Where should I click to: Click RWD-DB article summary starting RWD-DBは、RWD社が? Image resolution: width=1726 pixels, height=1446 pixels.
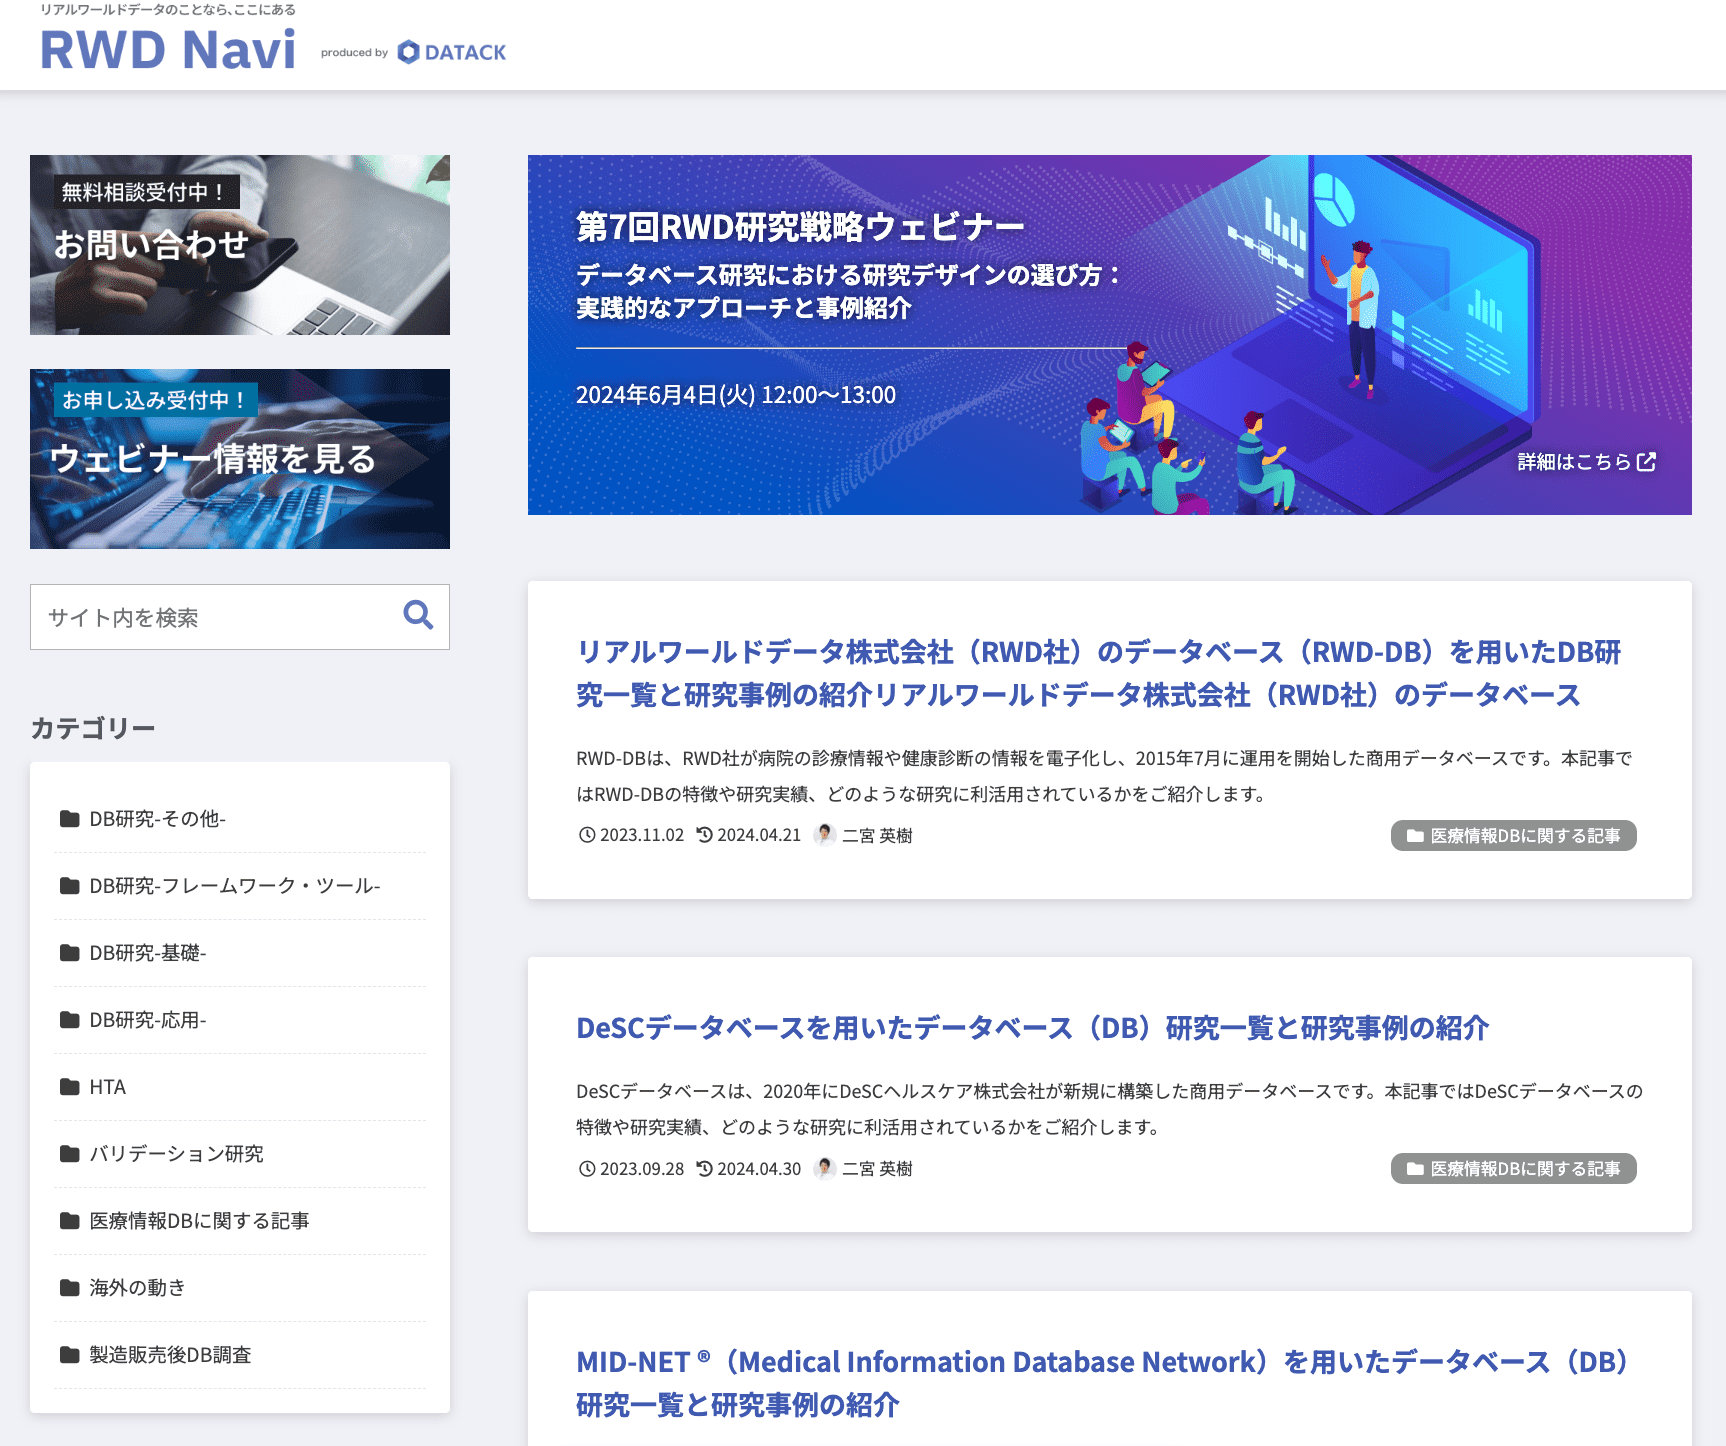pos(1104,776)
